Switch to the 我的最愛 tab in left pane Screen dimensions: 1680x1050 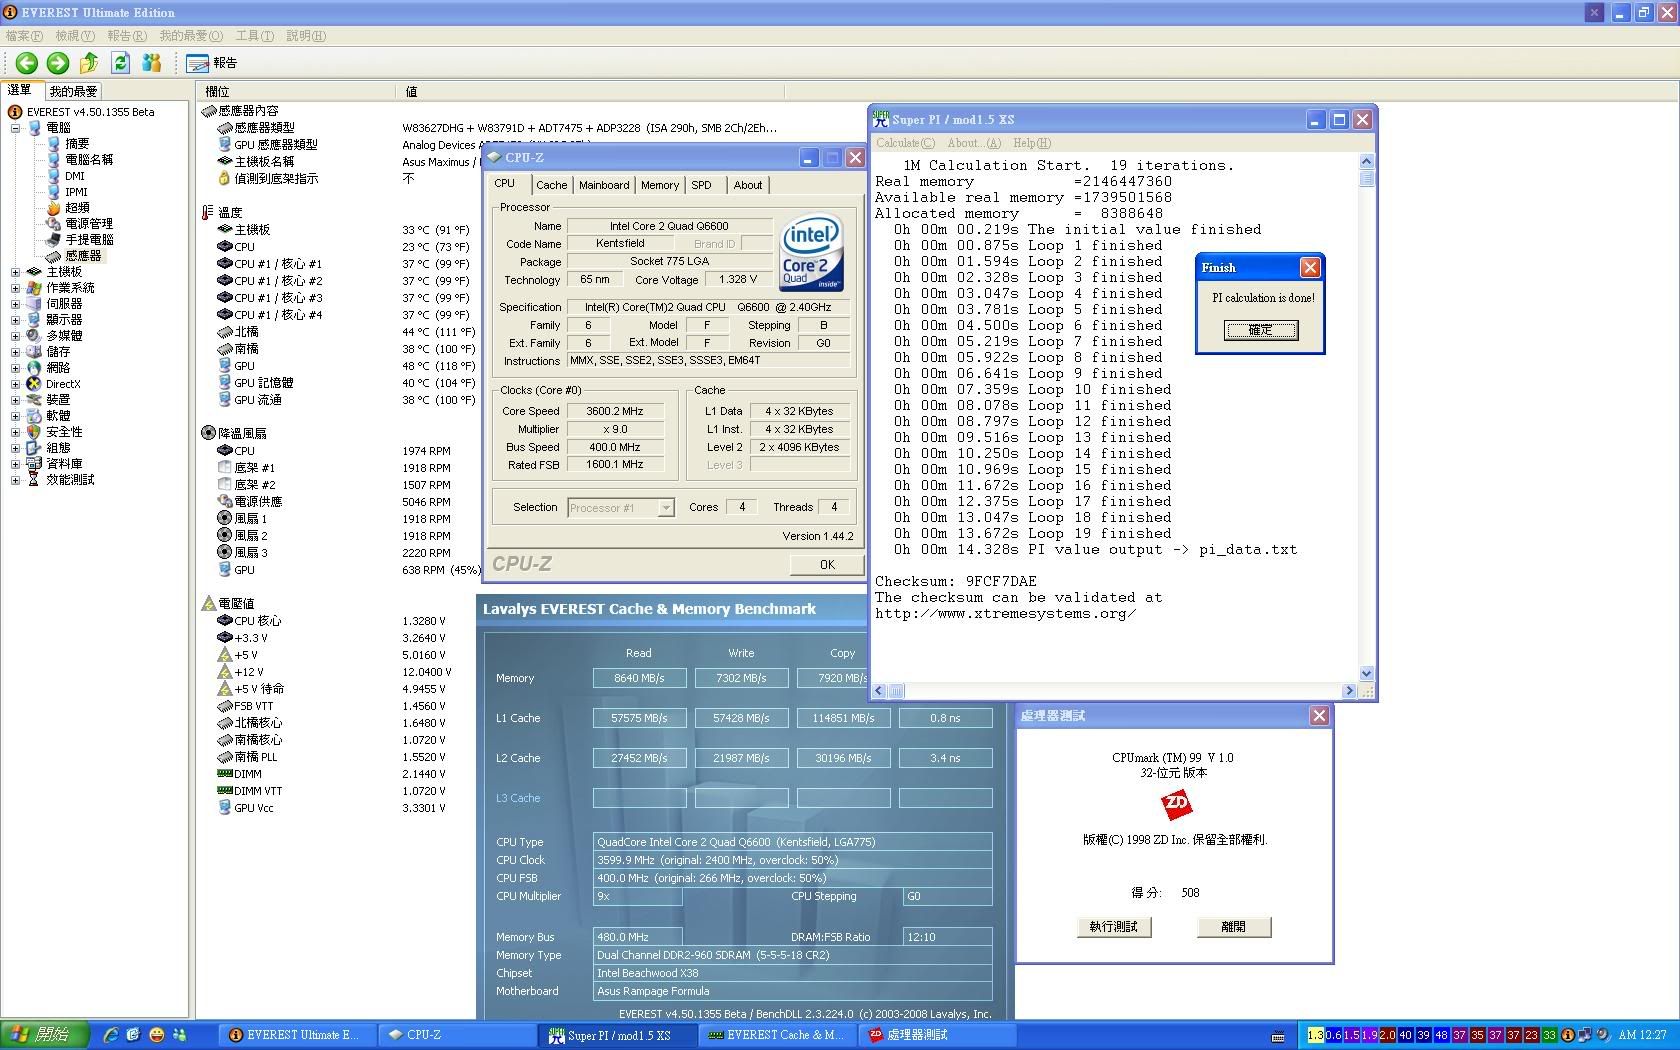[x=73, y=91]
